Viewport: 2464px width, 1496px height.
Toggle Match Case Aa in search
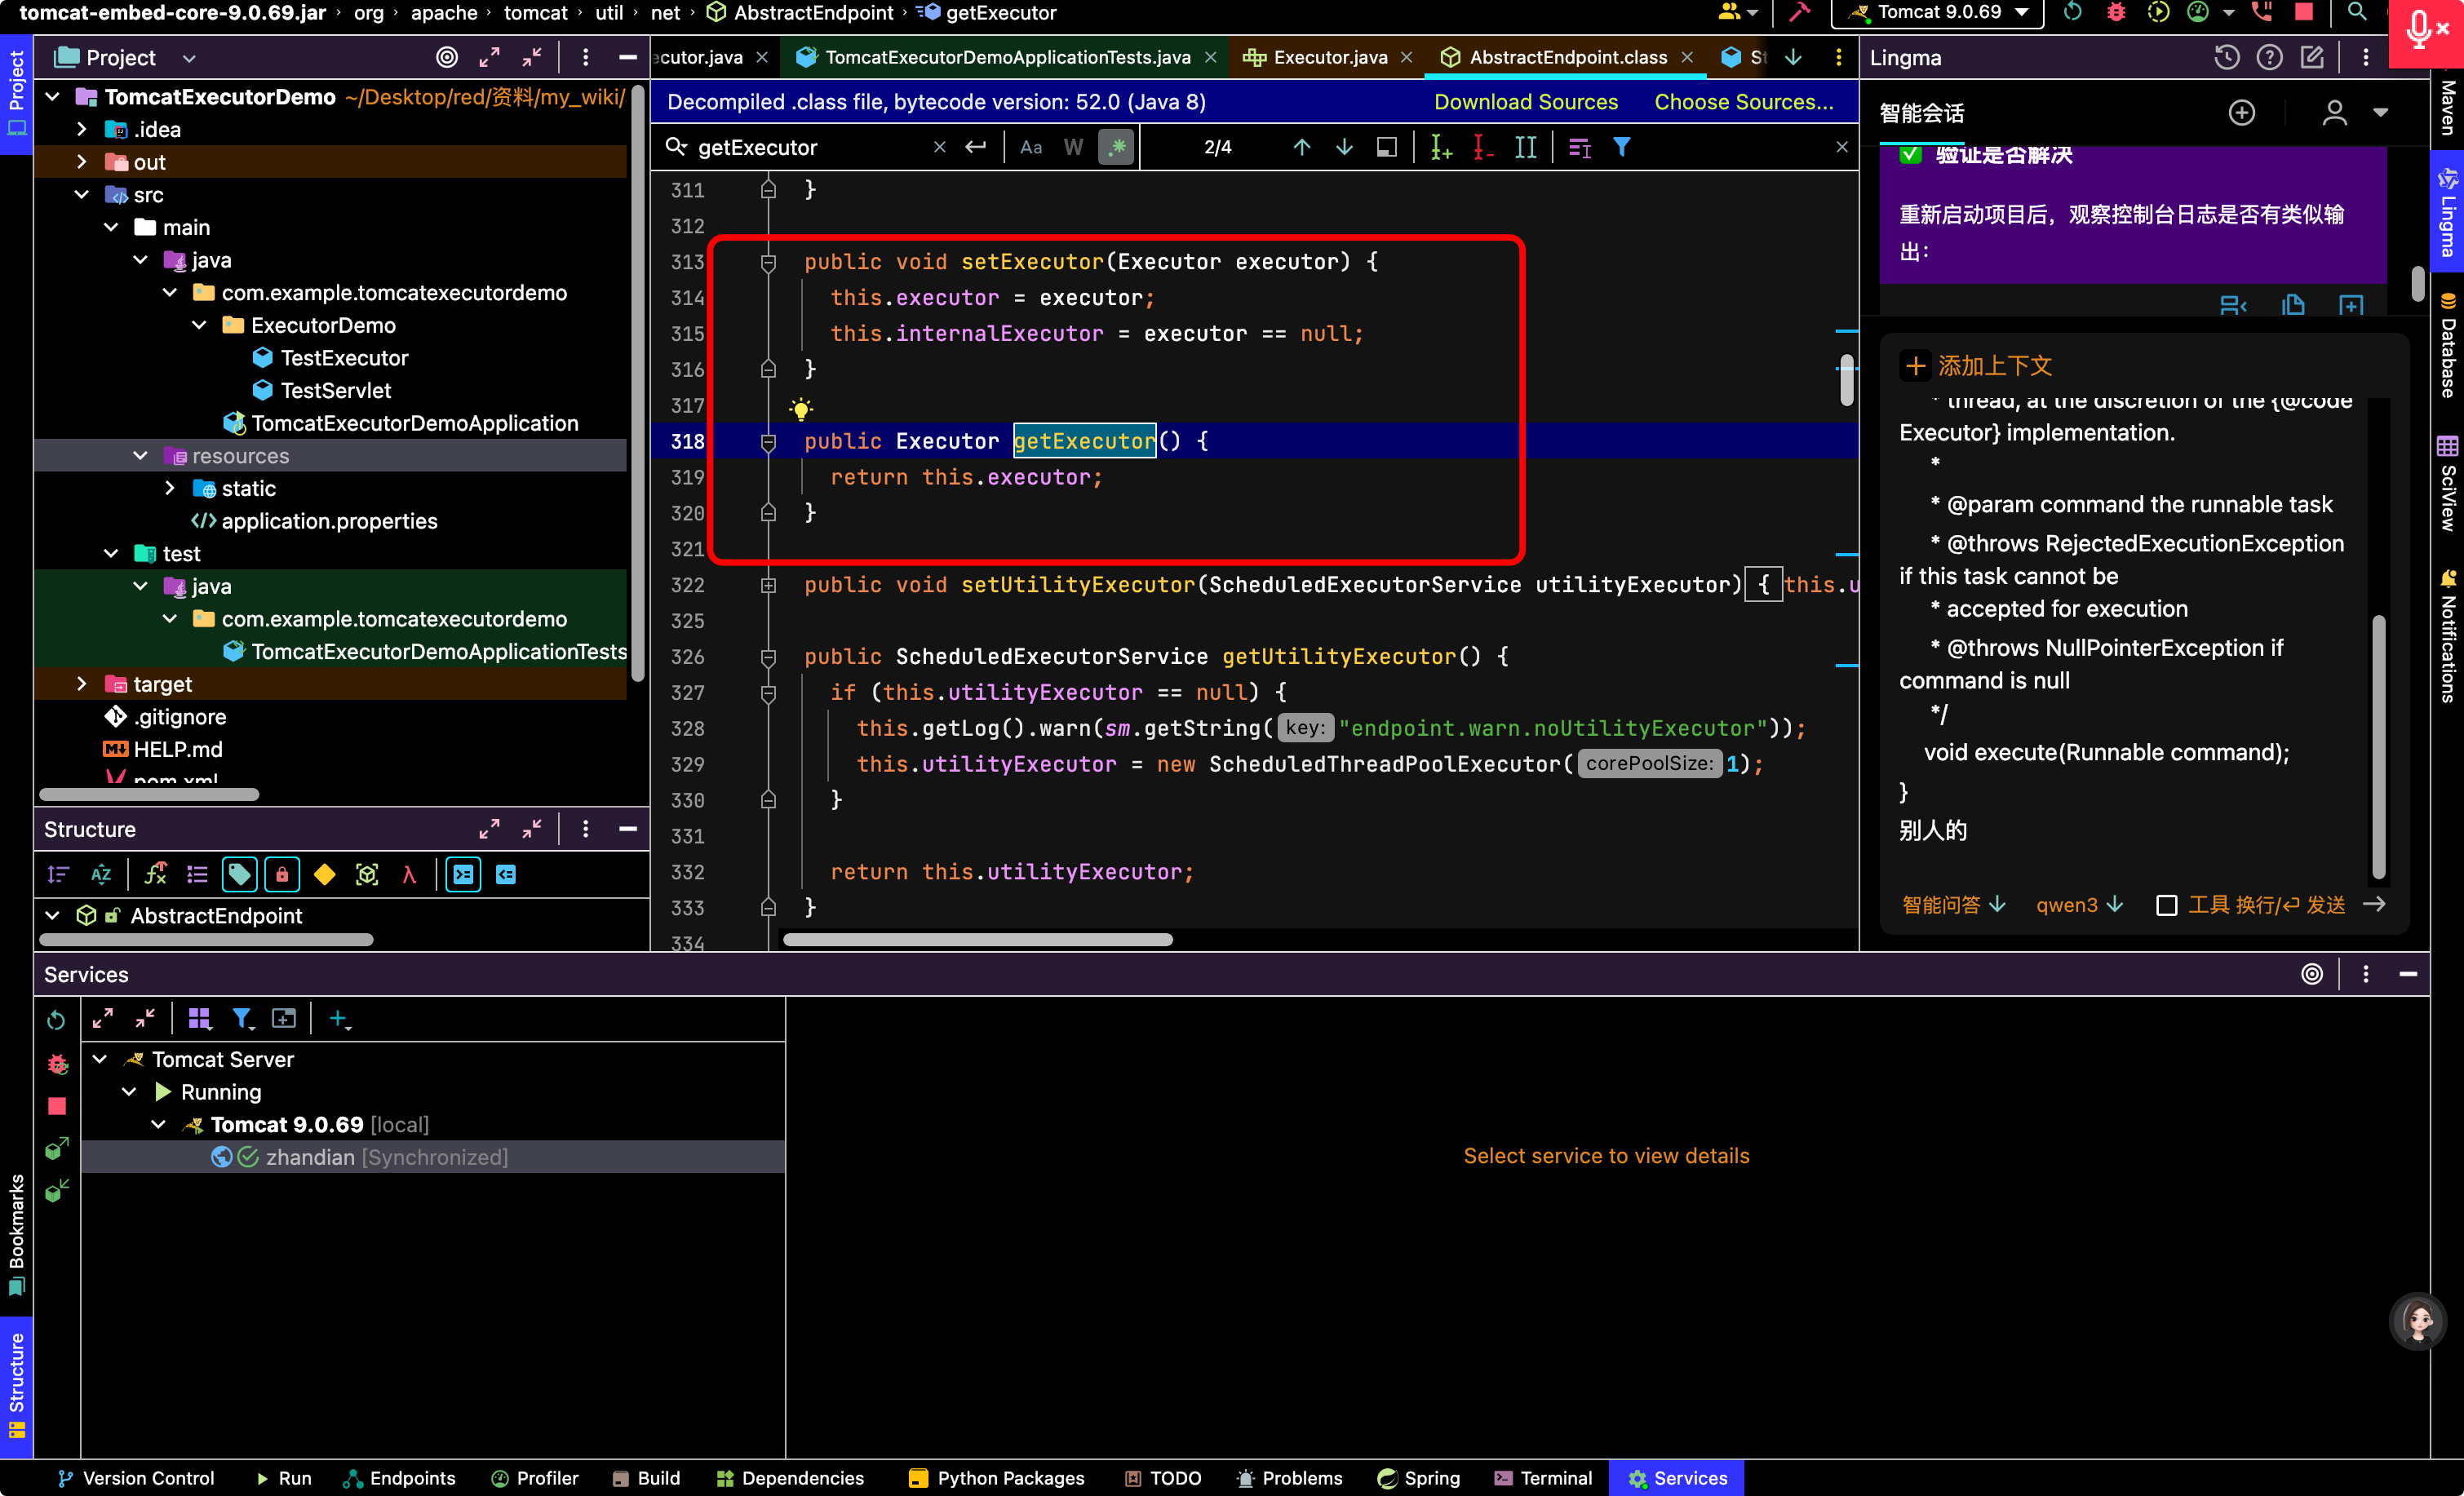tap(1030, 148)
